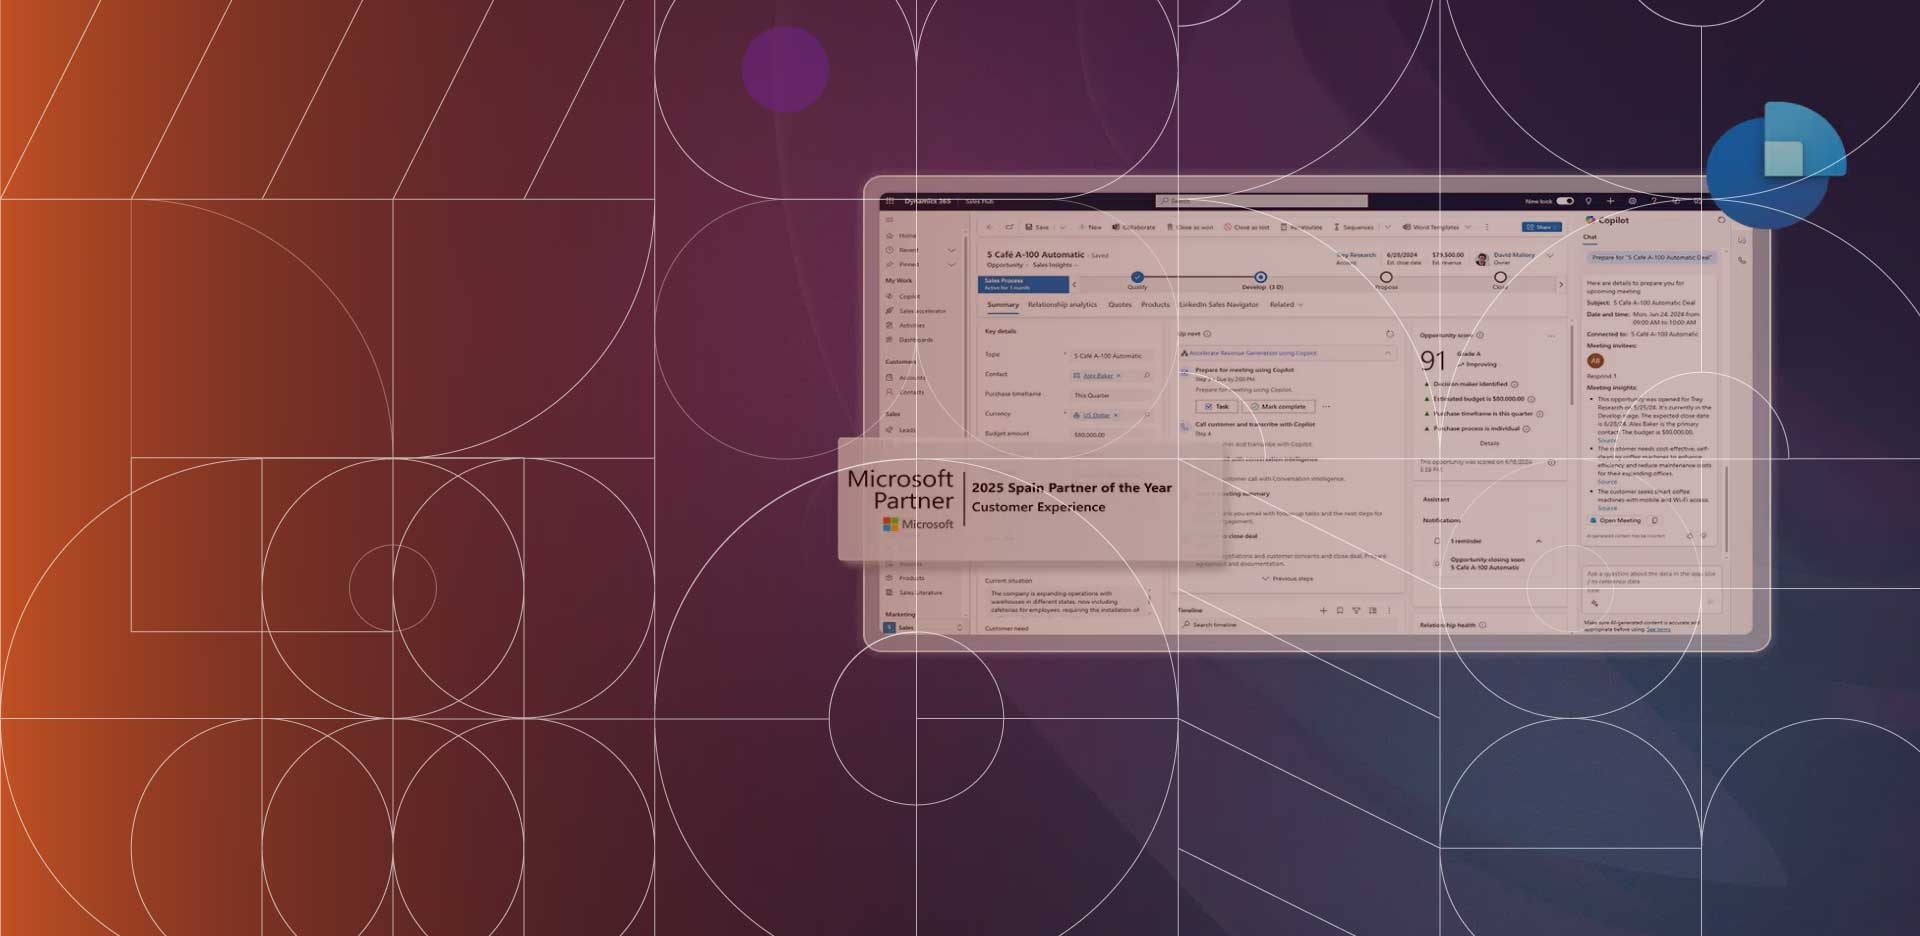
Task: Open Copilot from the My Work sidebar
Action: tap(903, 296)
